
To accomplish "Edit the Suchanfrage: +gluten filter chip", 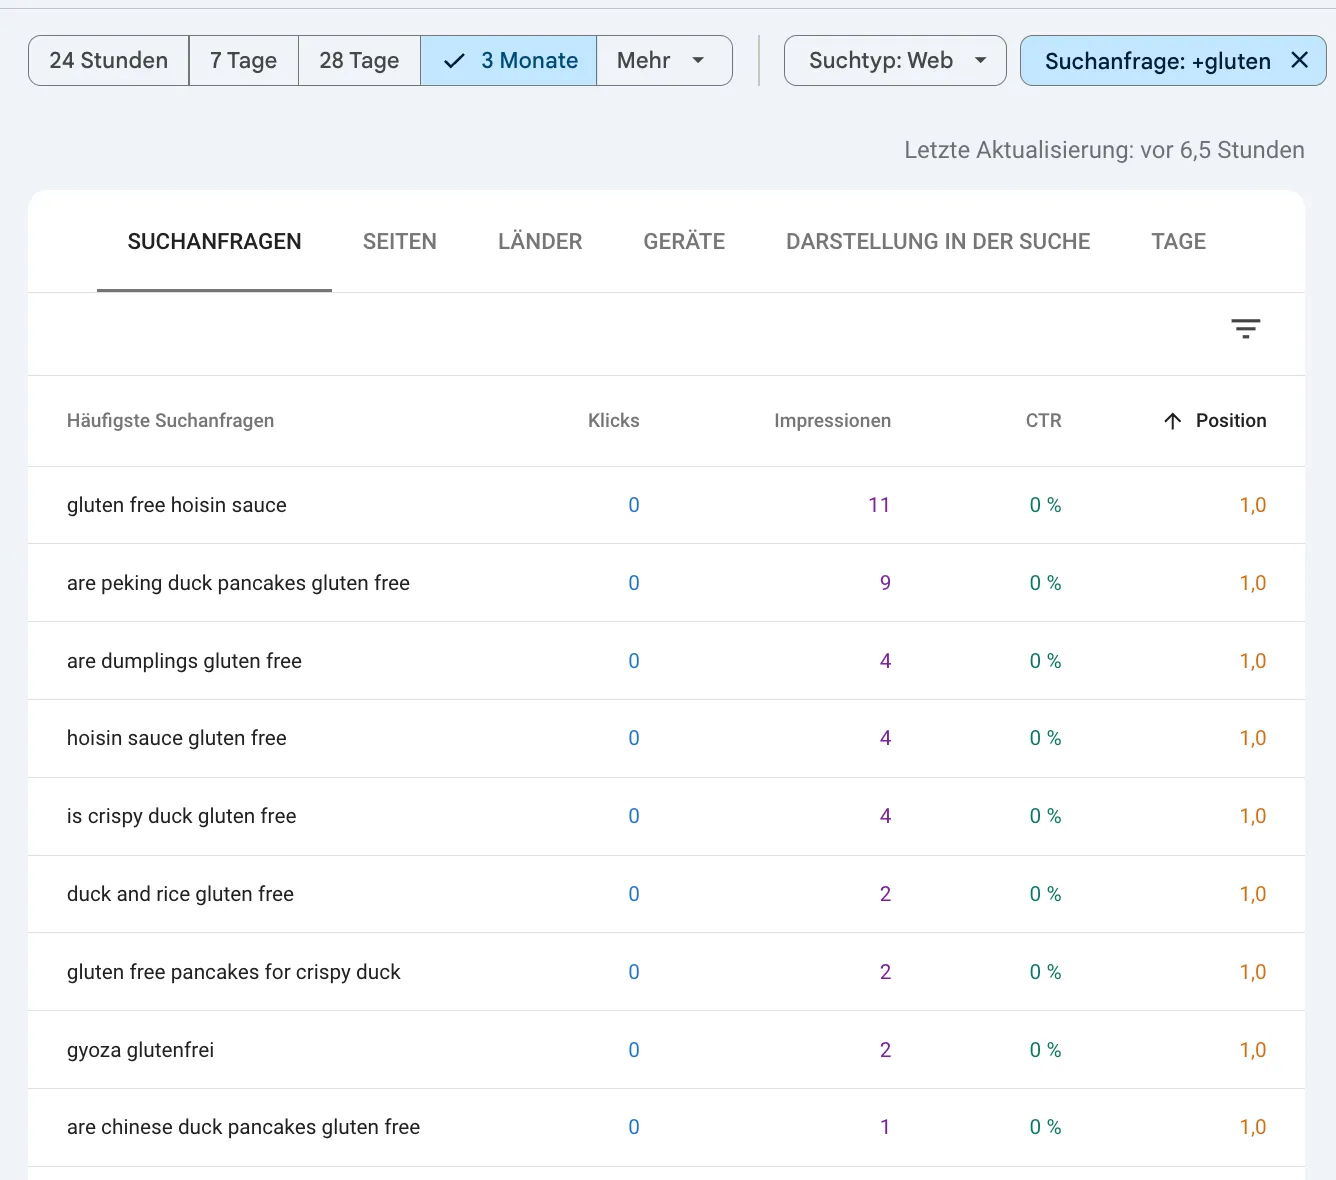I will pos(1157,61).
